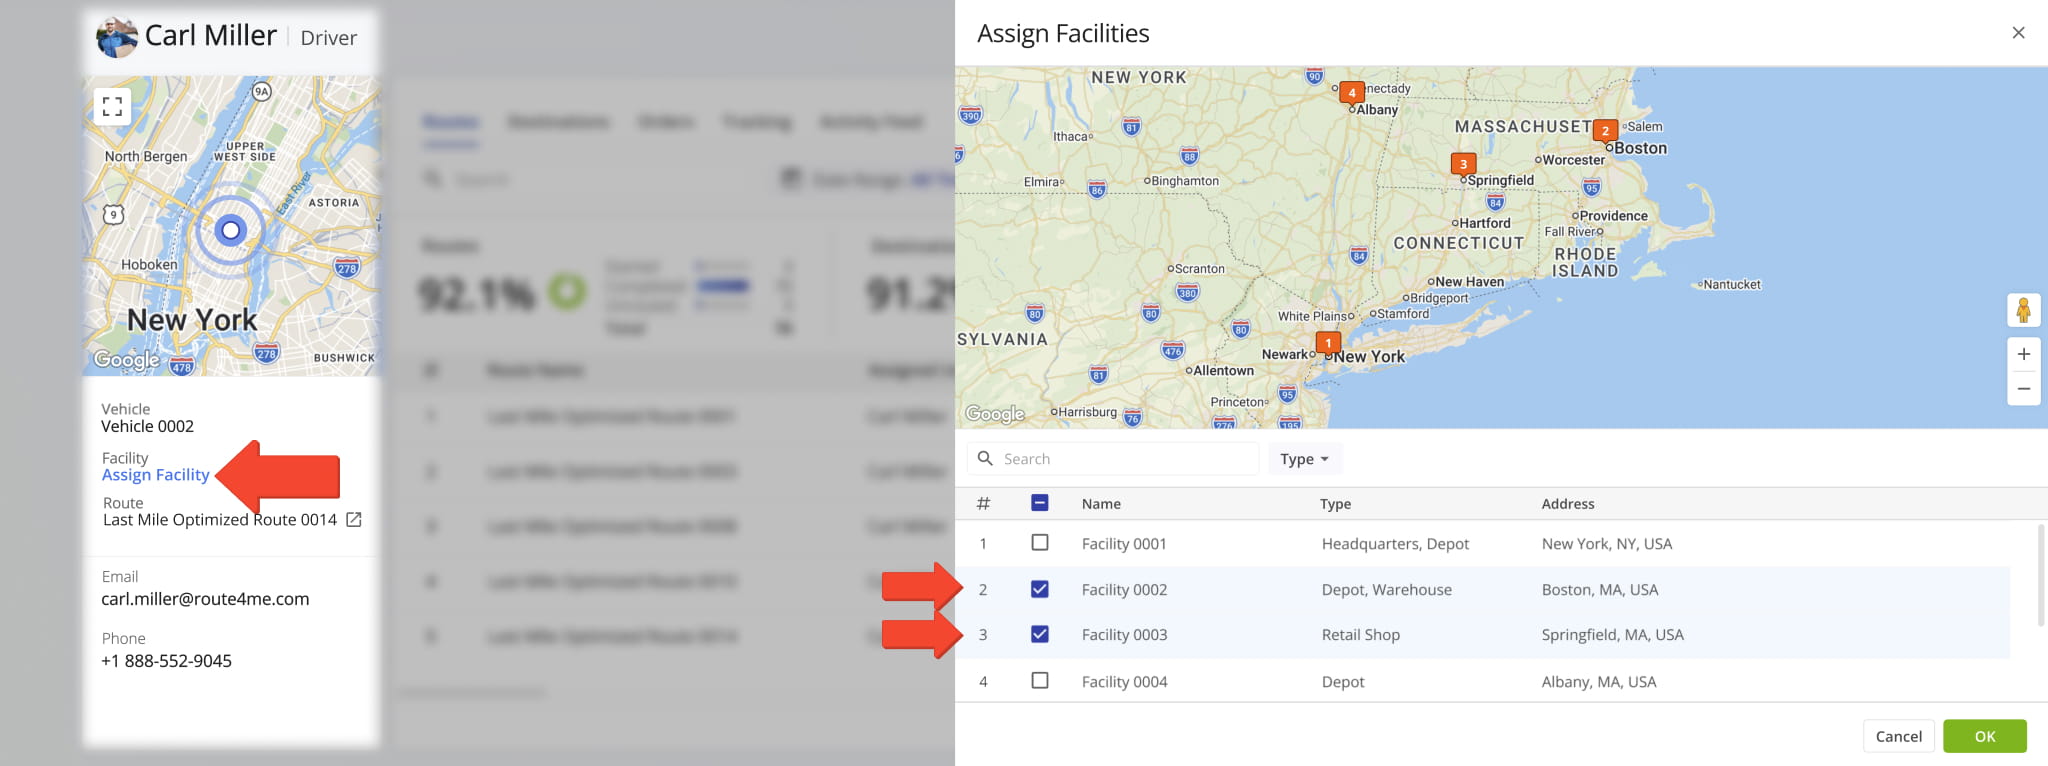The height and width of the screenshot is (766, 2048).
Task: Close the Assign Facilities panel
Action: point(2018,33)
